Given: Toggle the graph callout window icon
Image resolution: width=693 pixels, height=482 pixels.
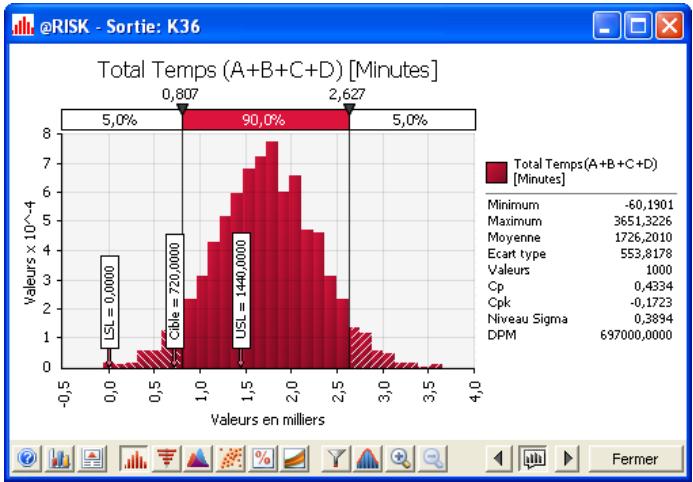Looking at the screenshot, I should click(x=533, y=458).
